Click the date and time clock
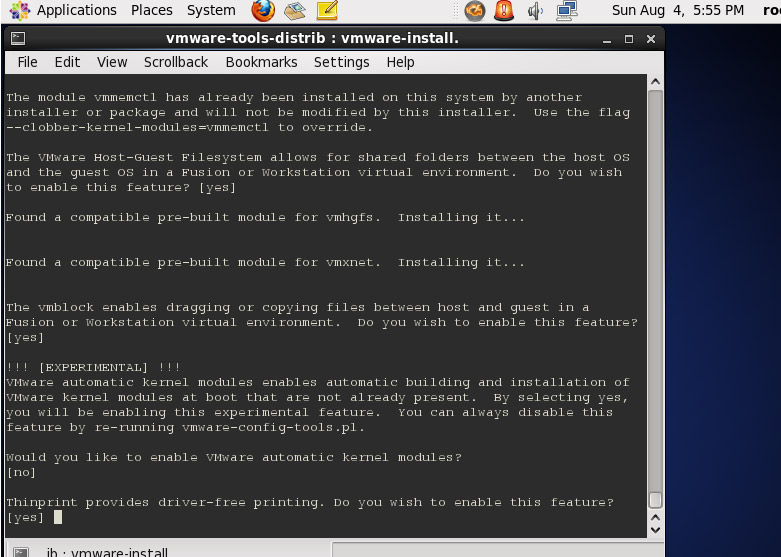 (x=677, y=10)
